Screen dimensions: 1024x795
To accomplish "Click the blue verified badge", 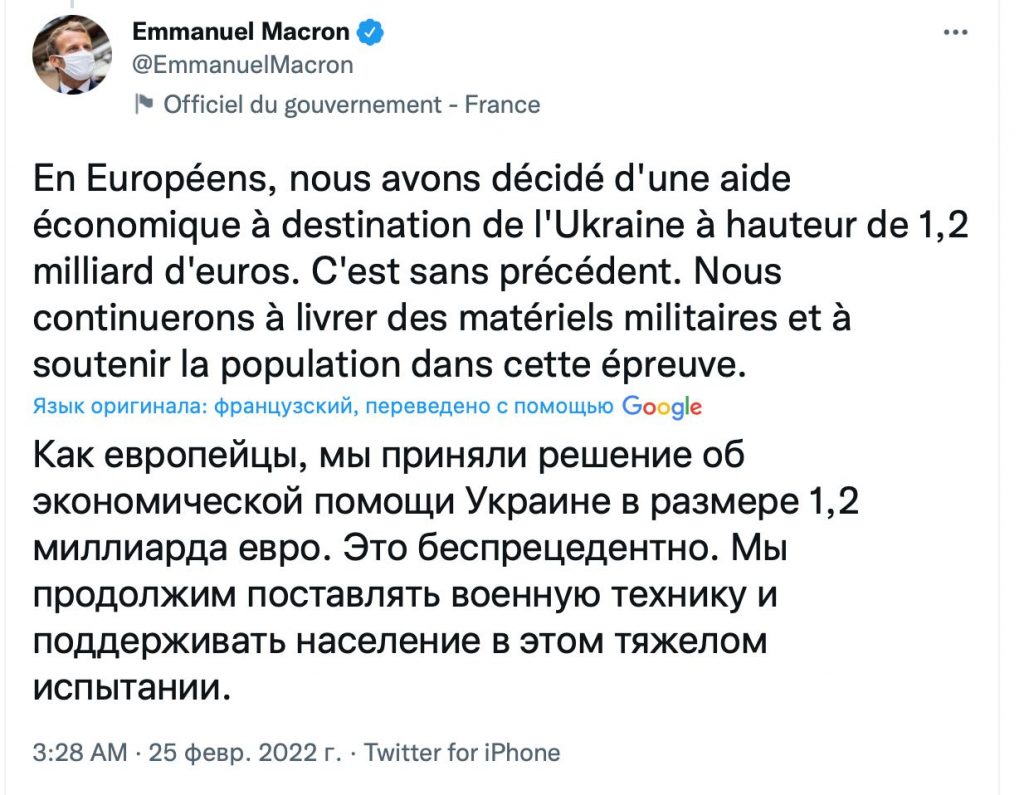I will [370, 32].
